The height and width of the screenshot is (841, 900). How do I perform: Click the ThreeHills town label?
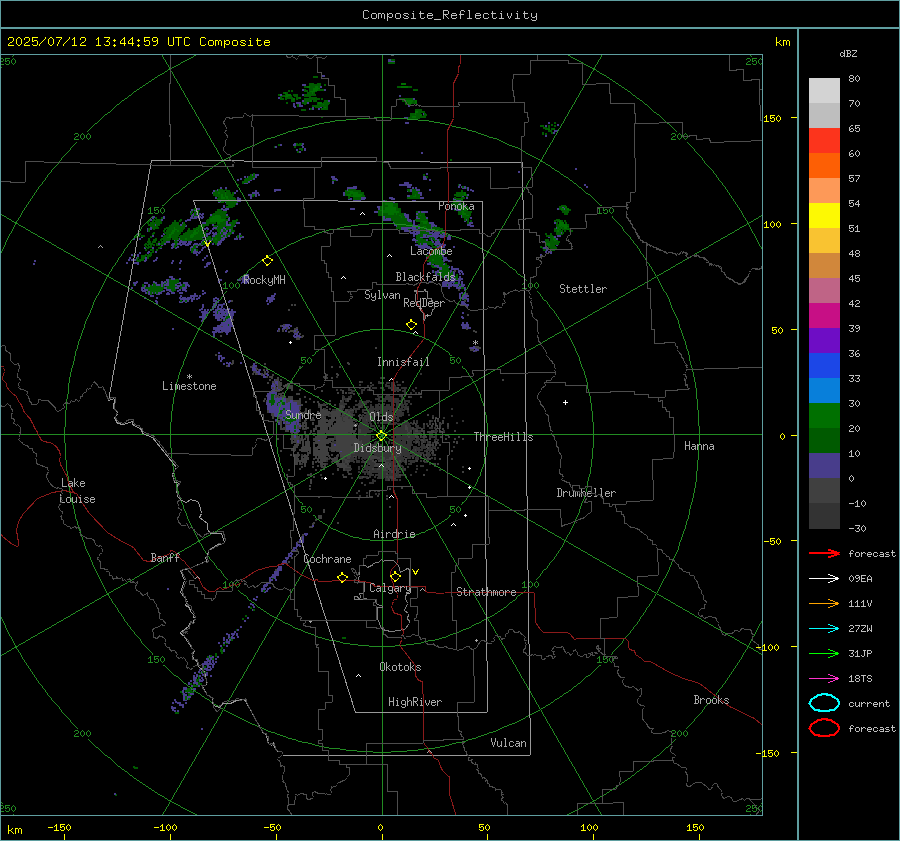503,437
